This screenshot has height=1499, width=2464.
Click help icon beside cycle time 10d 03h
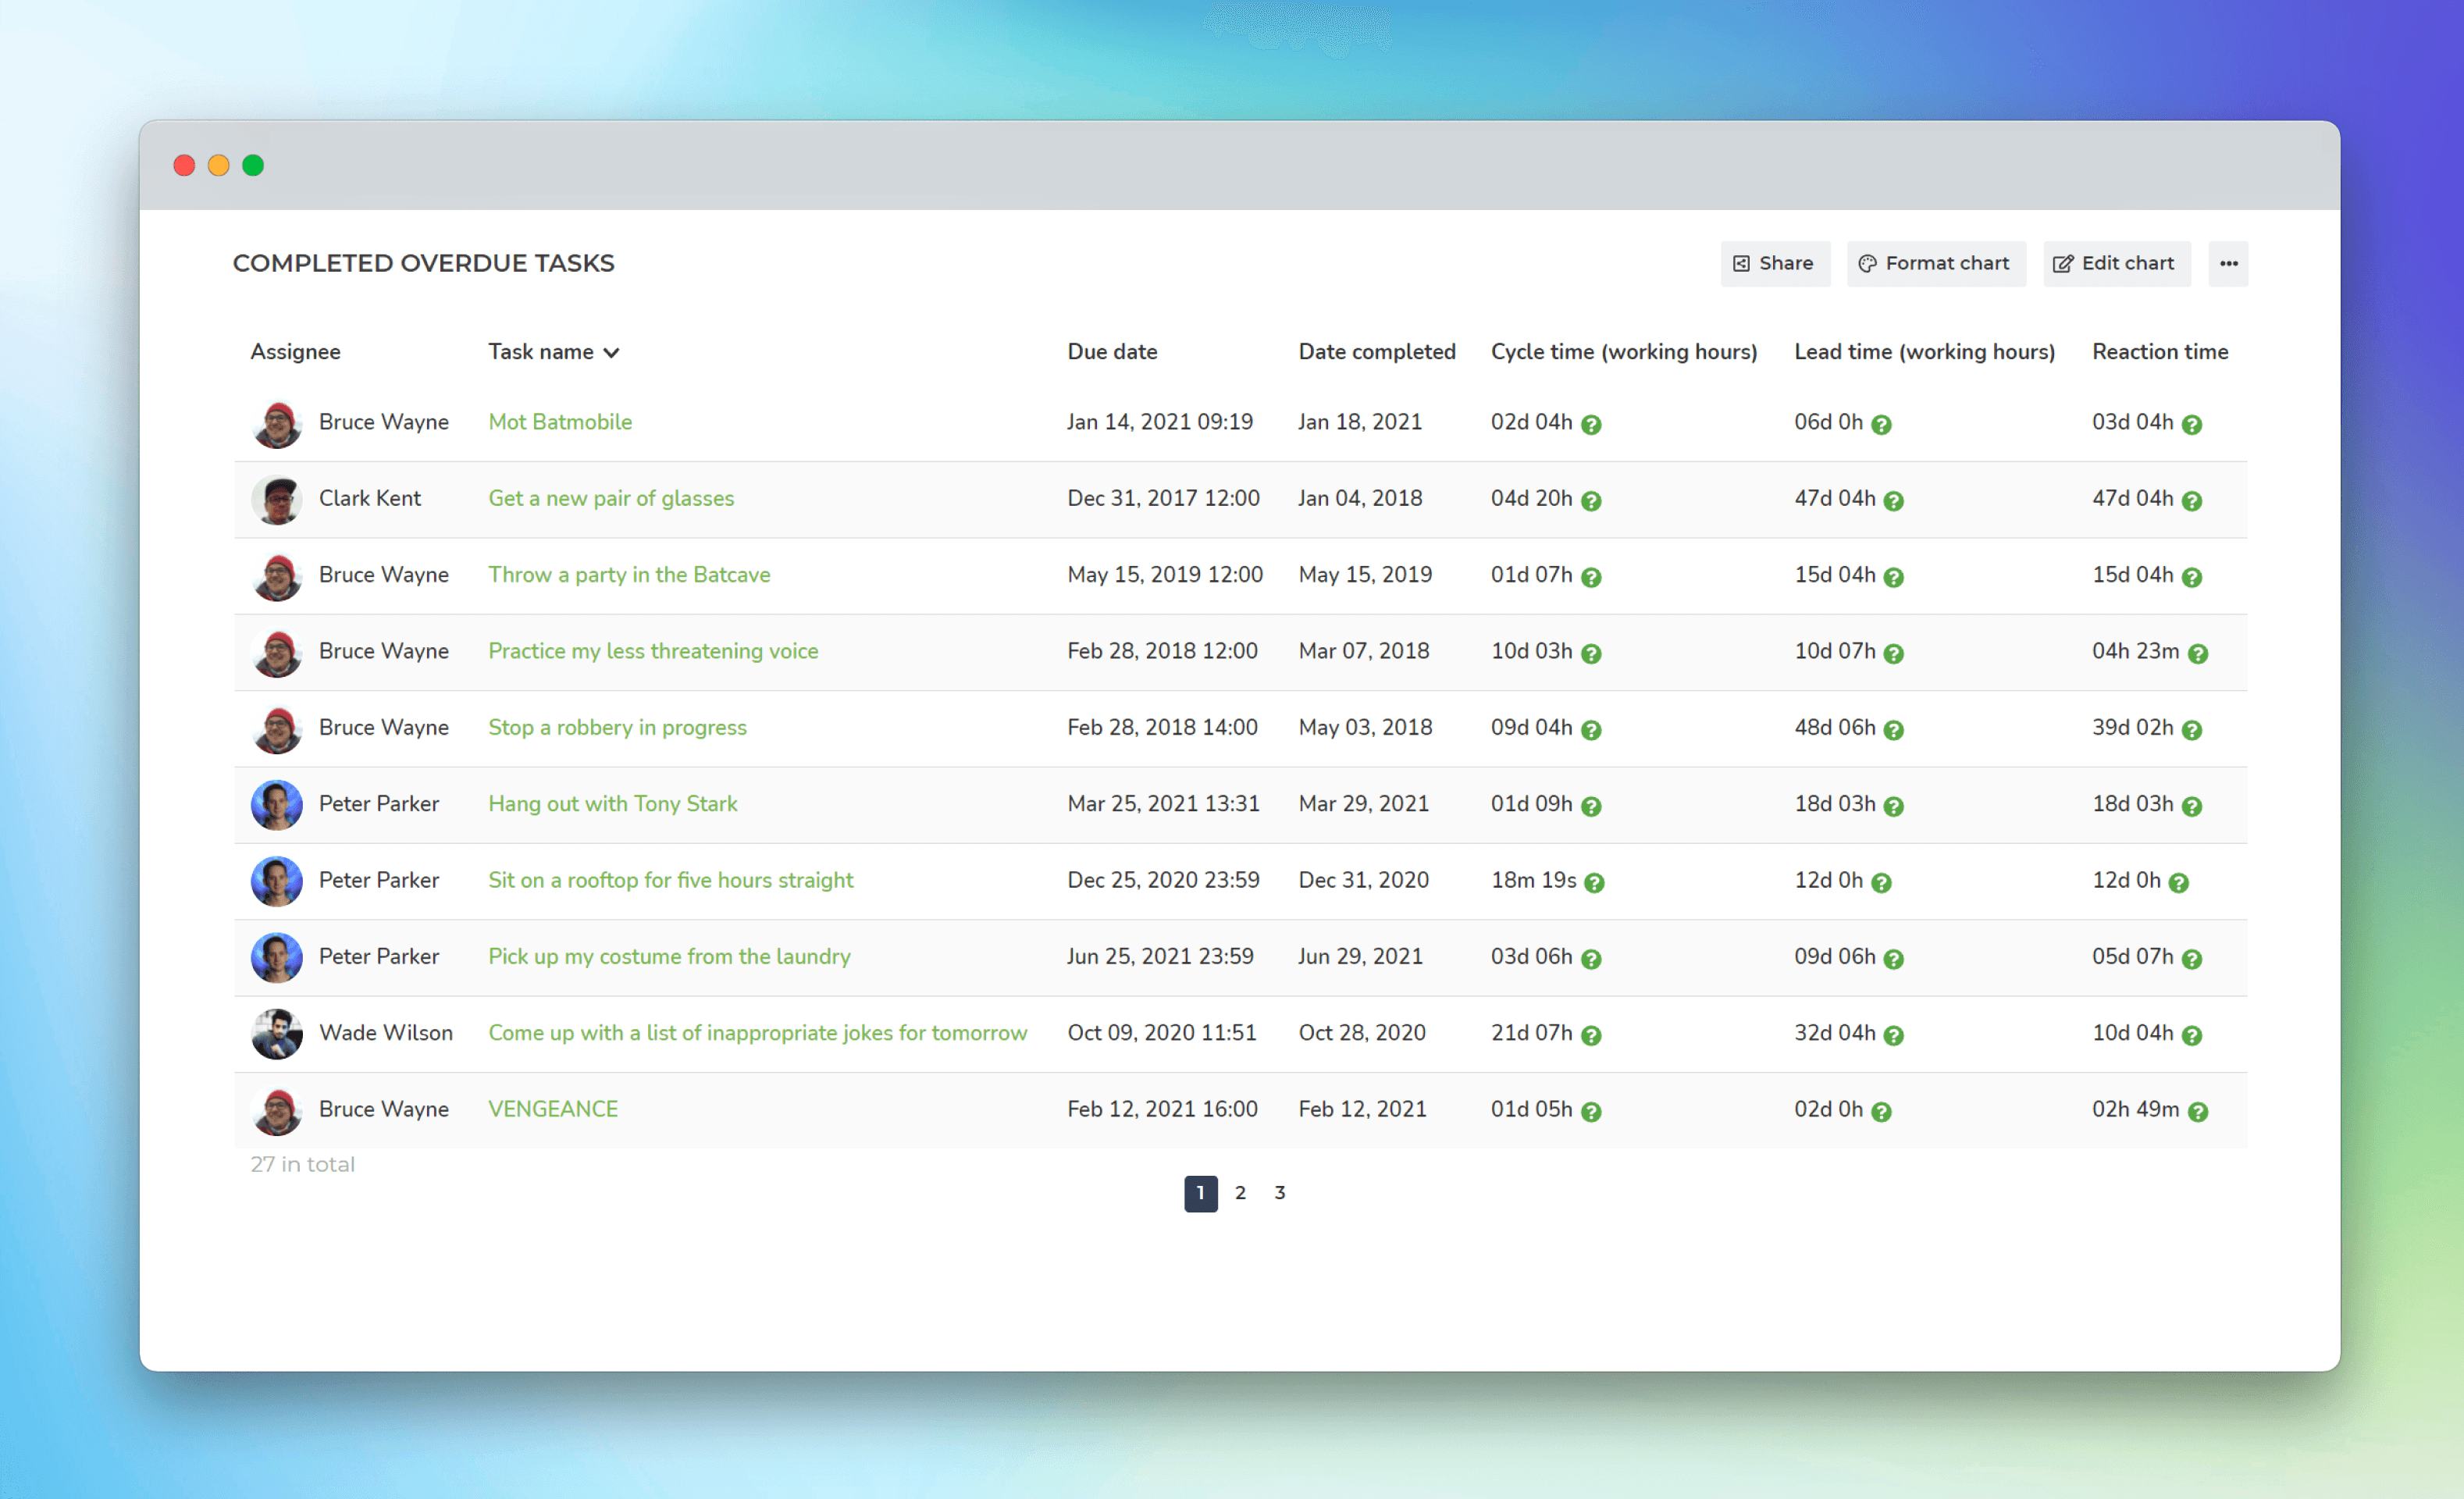1591,654
